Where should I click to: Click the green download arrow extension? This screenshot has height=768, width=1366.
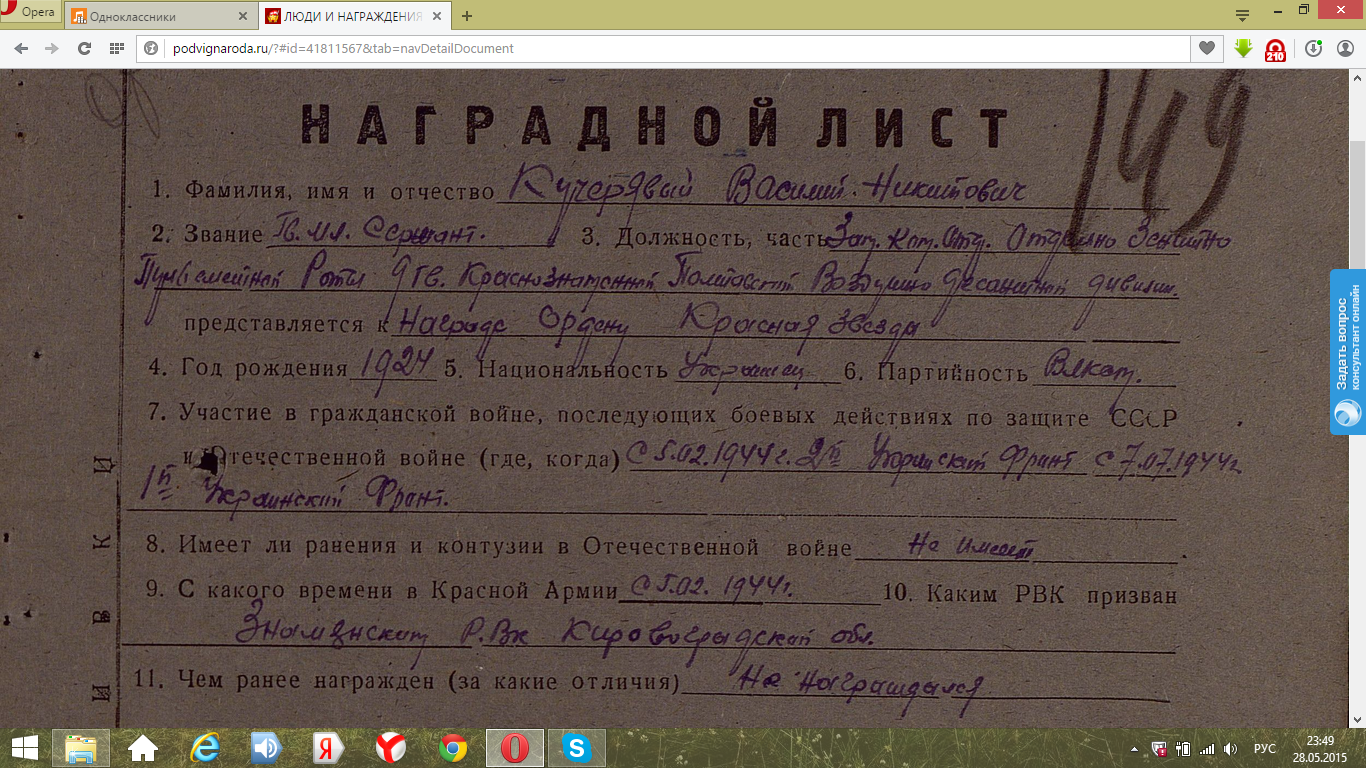tap(1243, 48)
